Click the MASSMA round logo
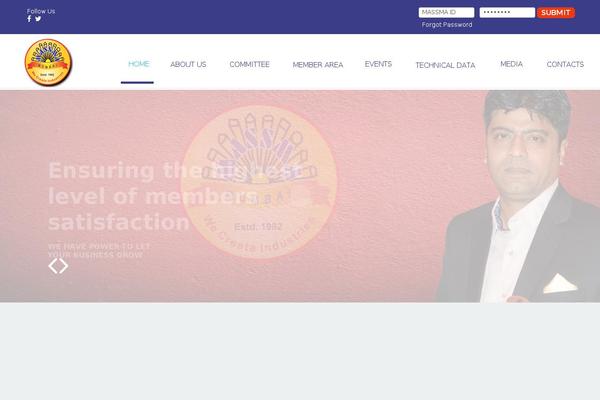Screen dimensions: 600x400 [48, 62]
